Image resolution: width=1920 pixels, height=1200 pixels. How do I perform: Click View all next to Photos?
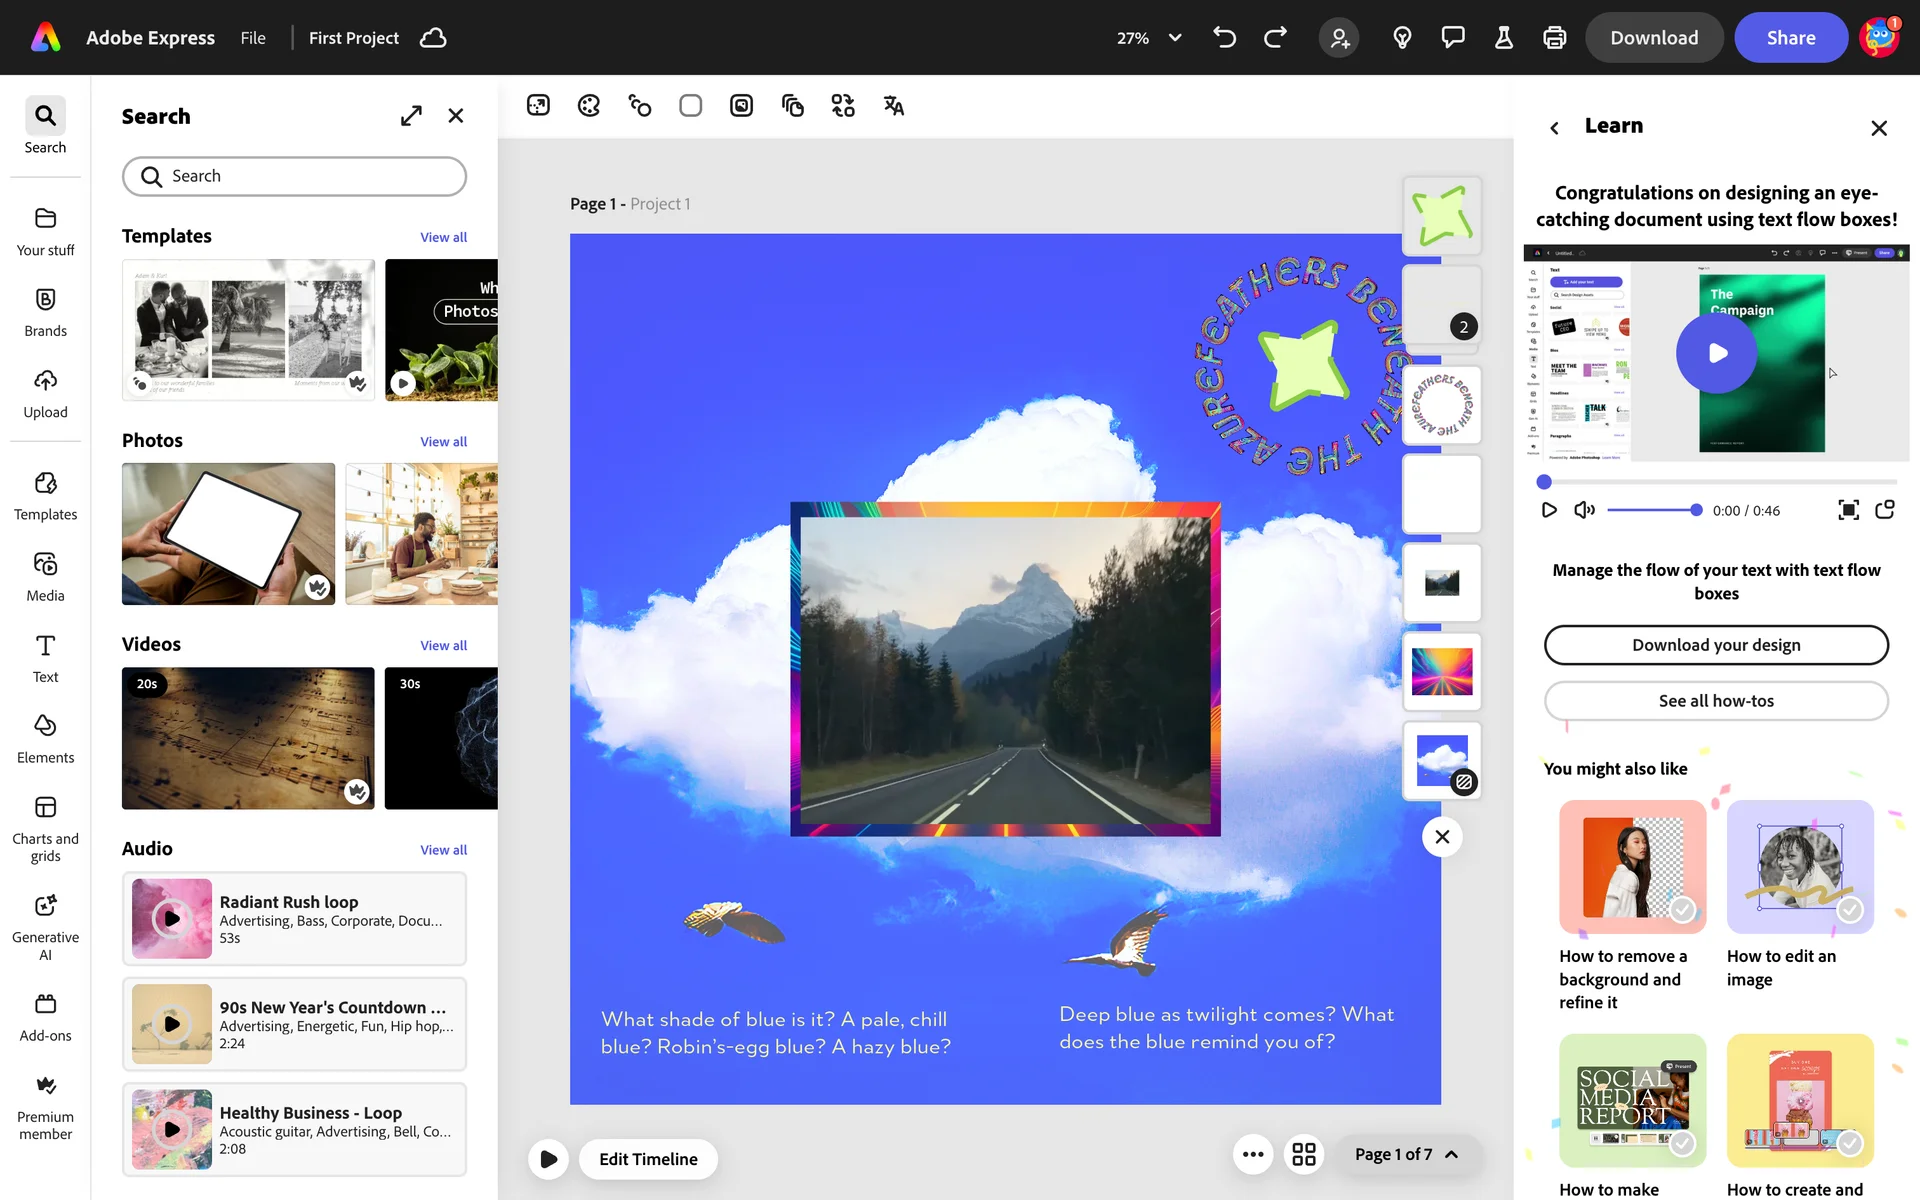coord(443,442)
